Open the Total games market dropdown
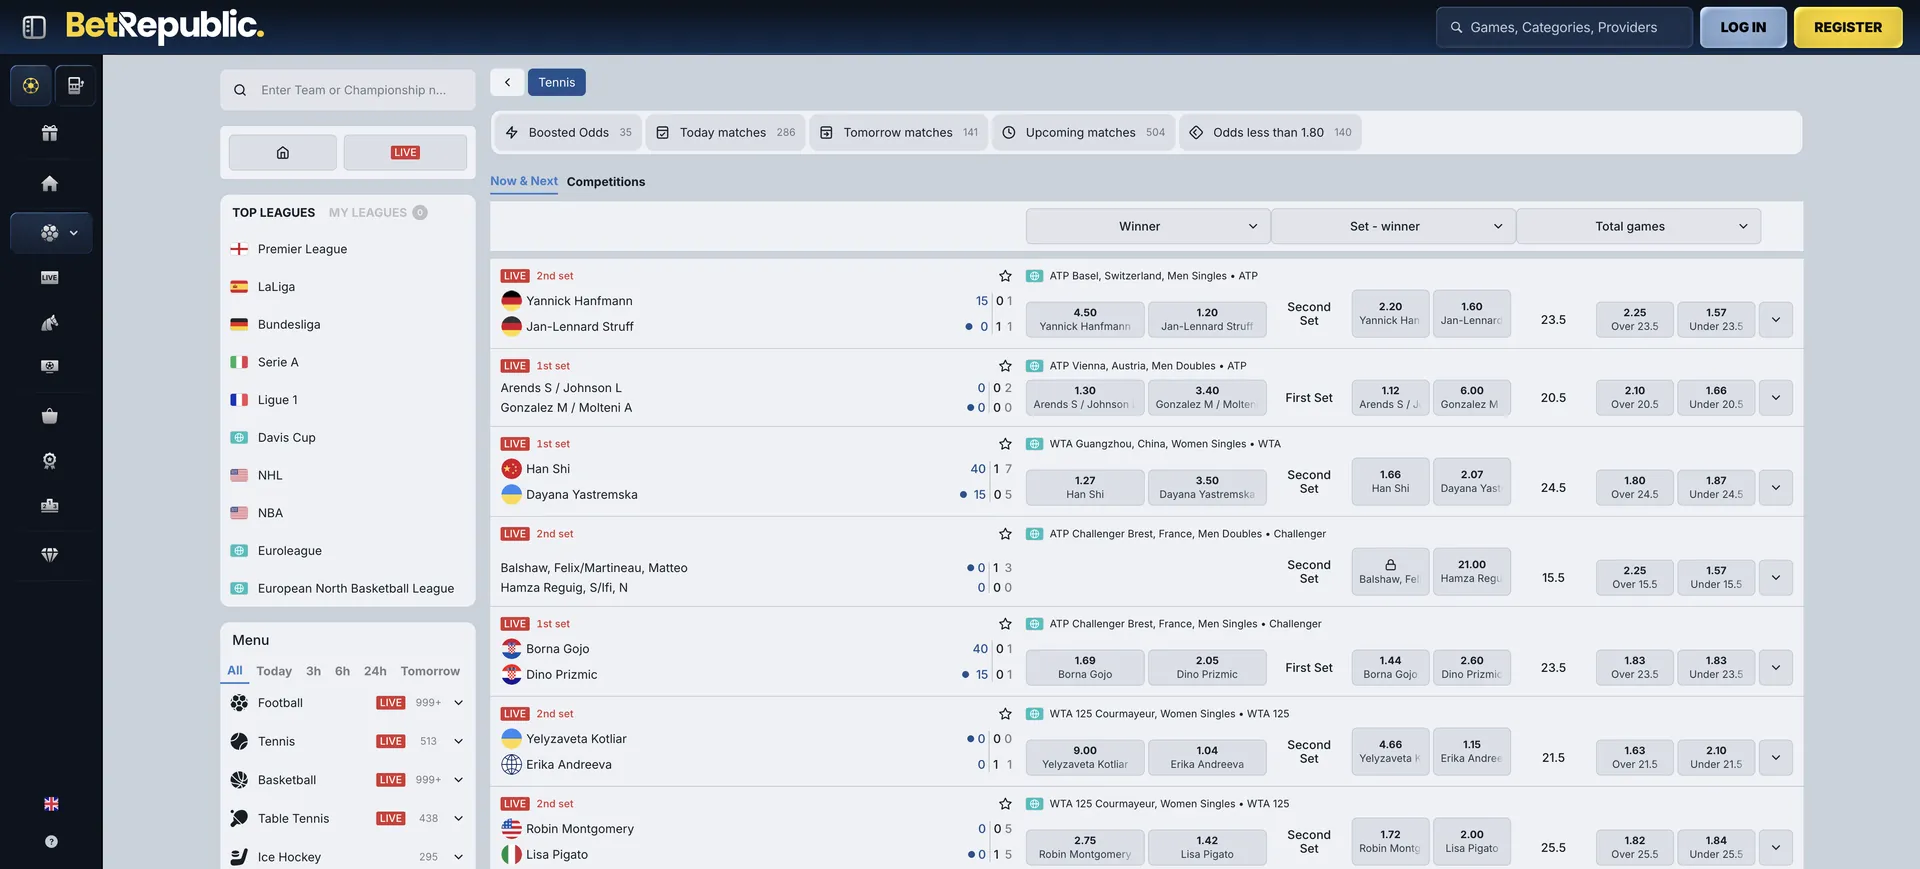This screenshot has width=1920, height=869. click(1638, 226)
